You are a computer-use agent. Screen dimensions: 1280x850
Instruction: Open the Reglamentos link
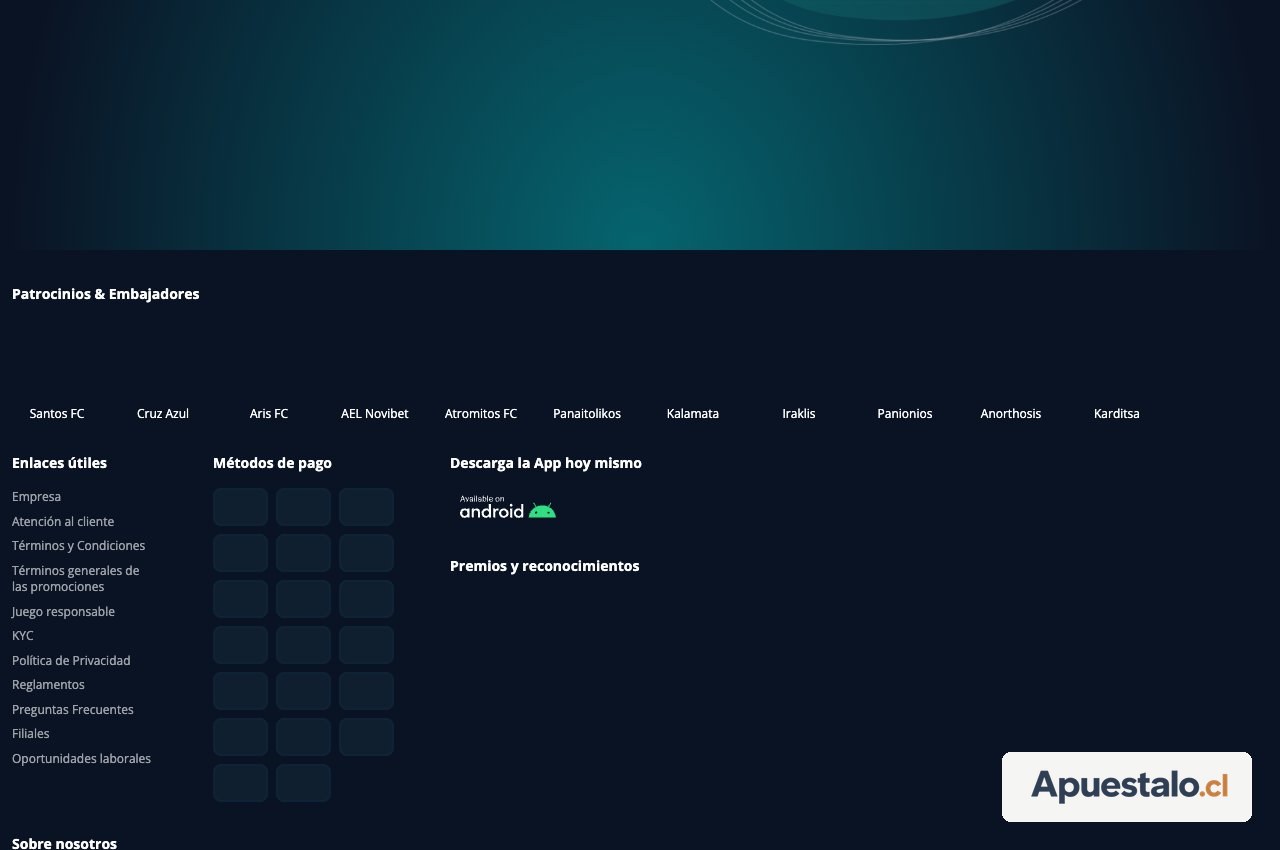[48, 685]
